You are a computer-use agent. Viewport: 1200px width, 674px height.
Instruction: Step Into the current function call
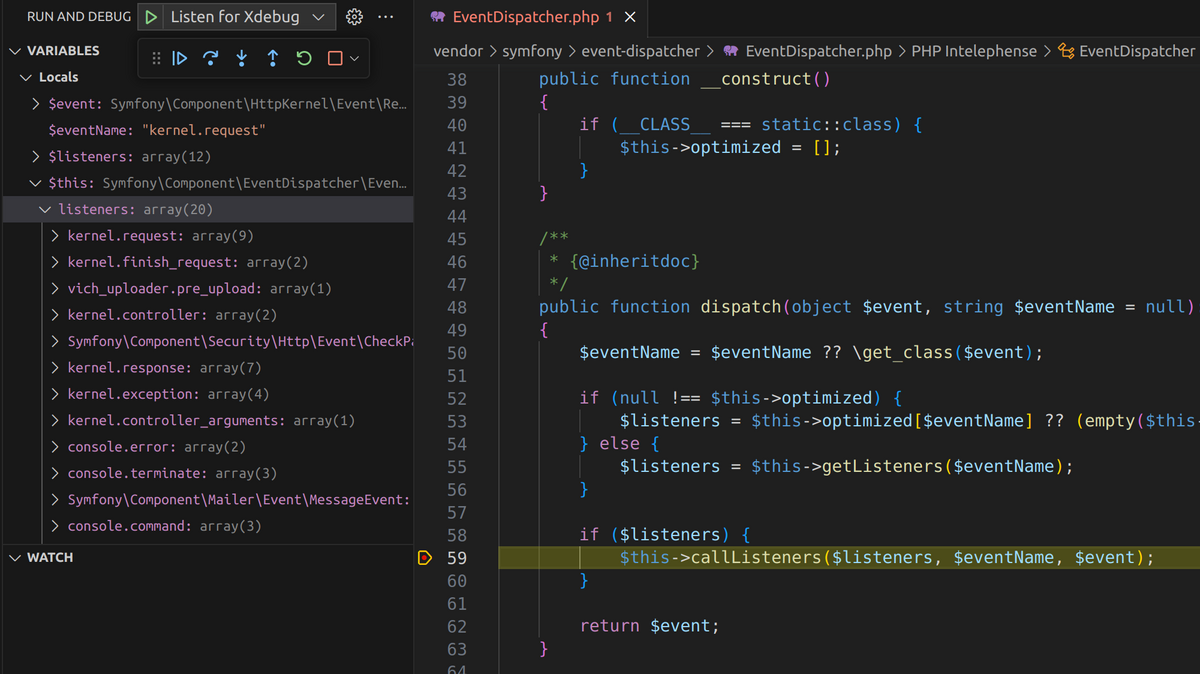tap(241, 58)
